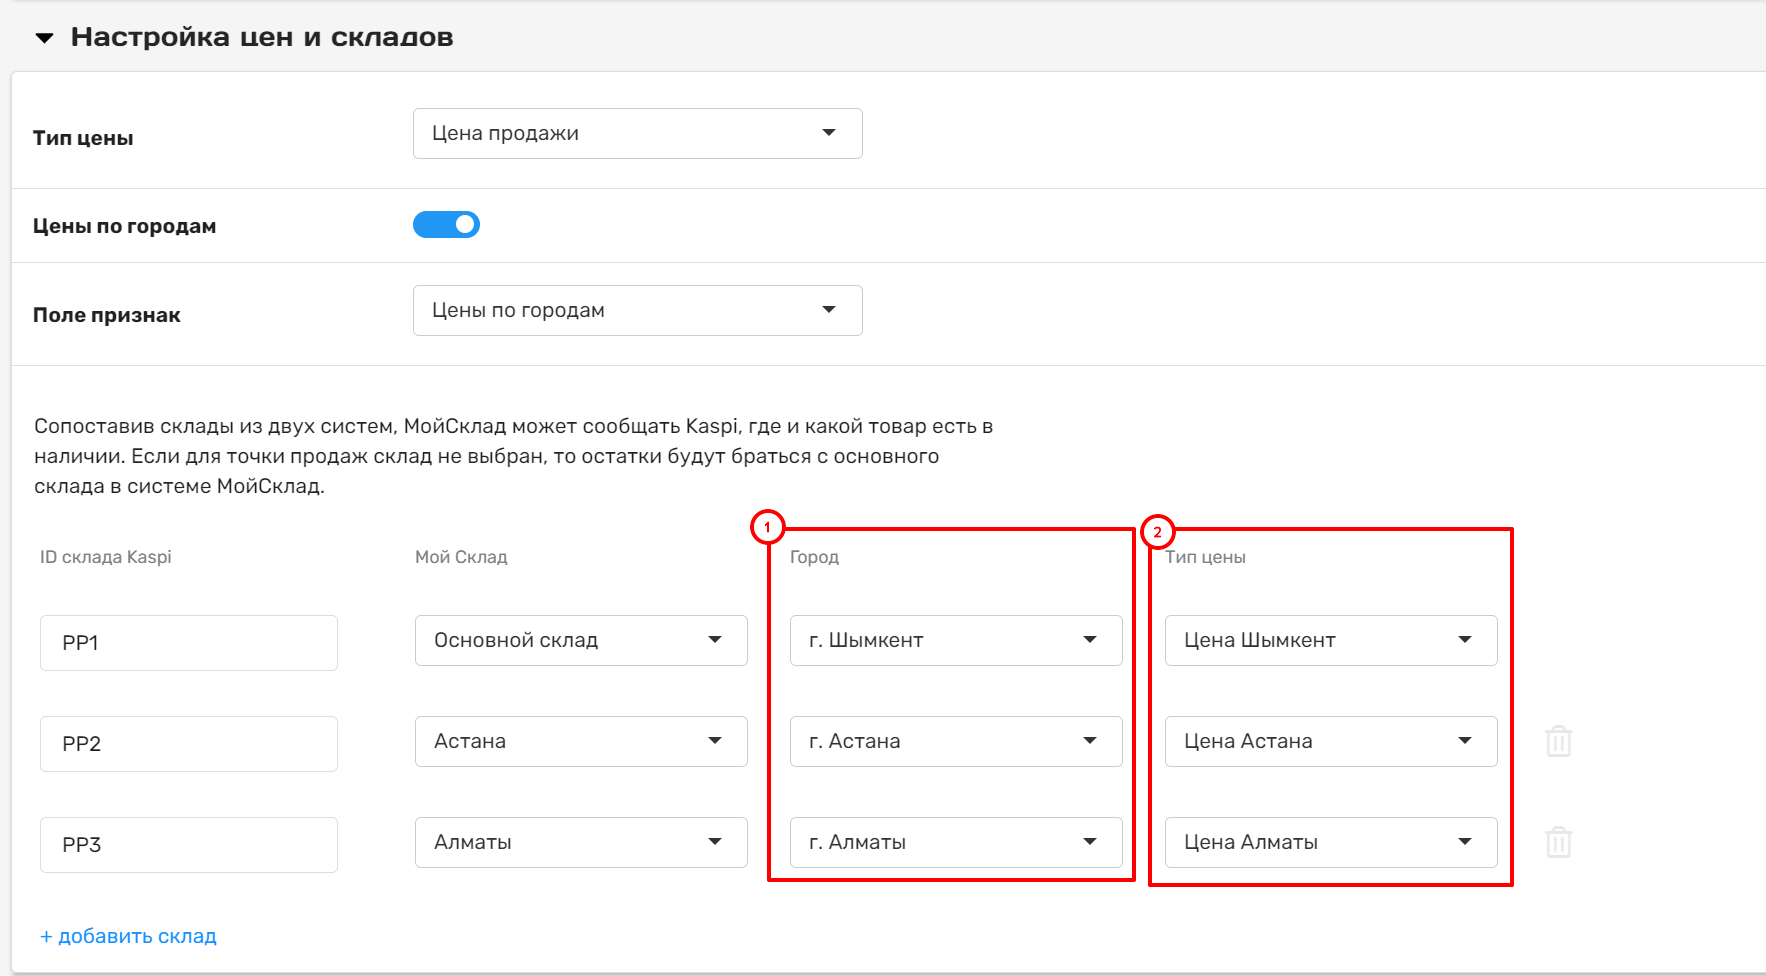Click the + добавить склад link
This screenshot has width=1766, height=976.
pos(128,936)
